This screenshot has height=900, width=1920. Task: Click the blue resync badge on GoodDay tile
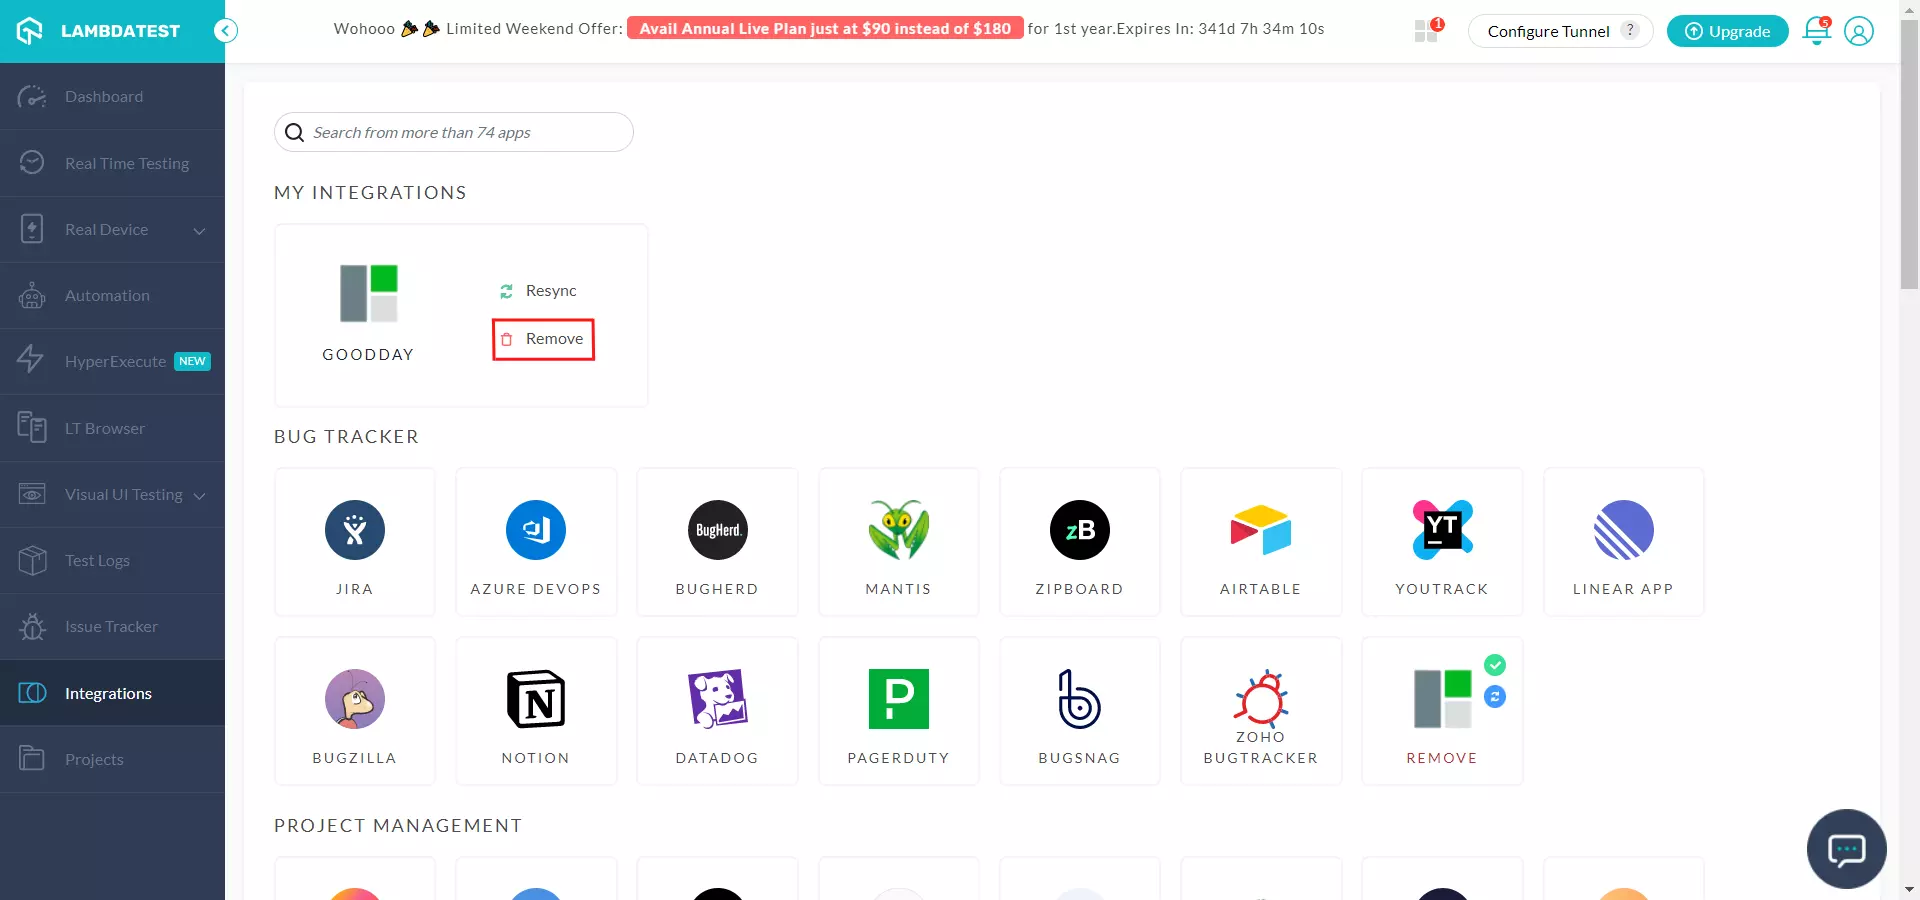1495,697
